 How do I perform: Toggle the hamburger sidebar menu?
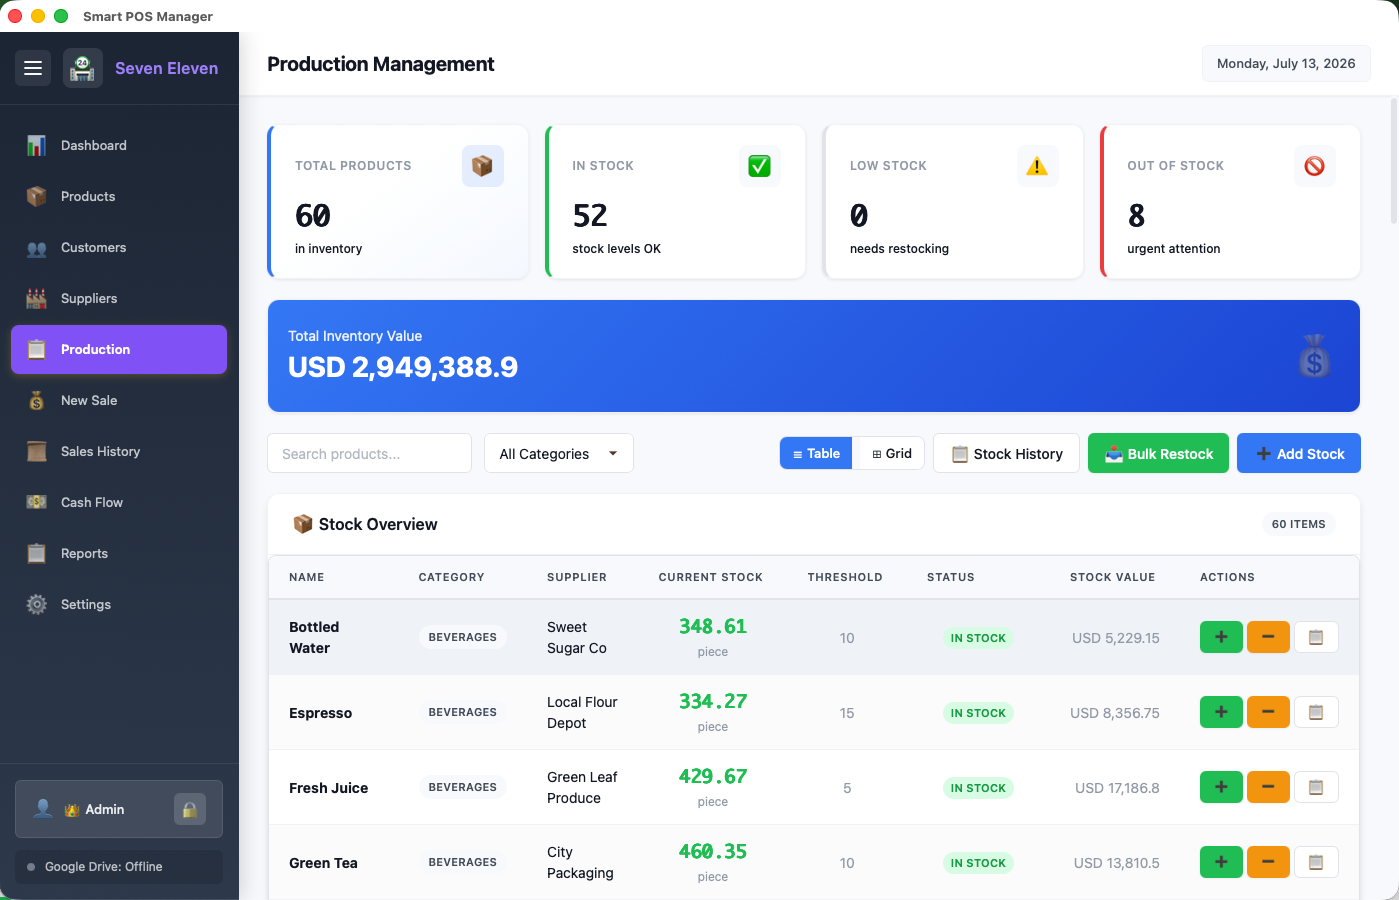(x=33, y=68)
